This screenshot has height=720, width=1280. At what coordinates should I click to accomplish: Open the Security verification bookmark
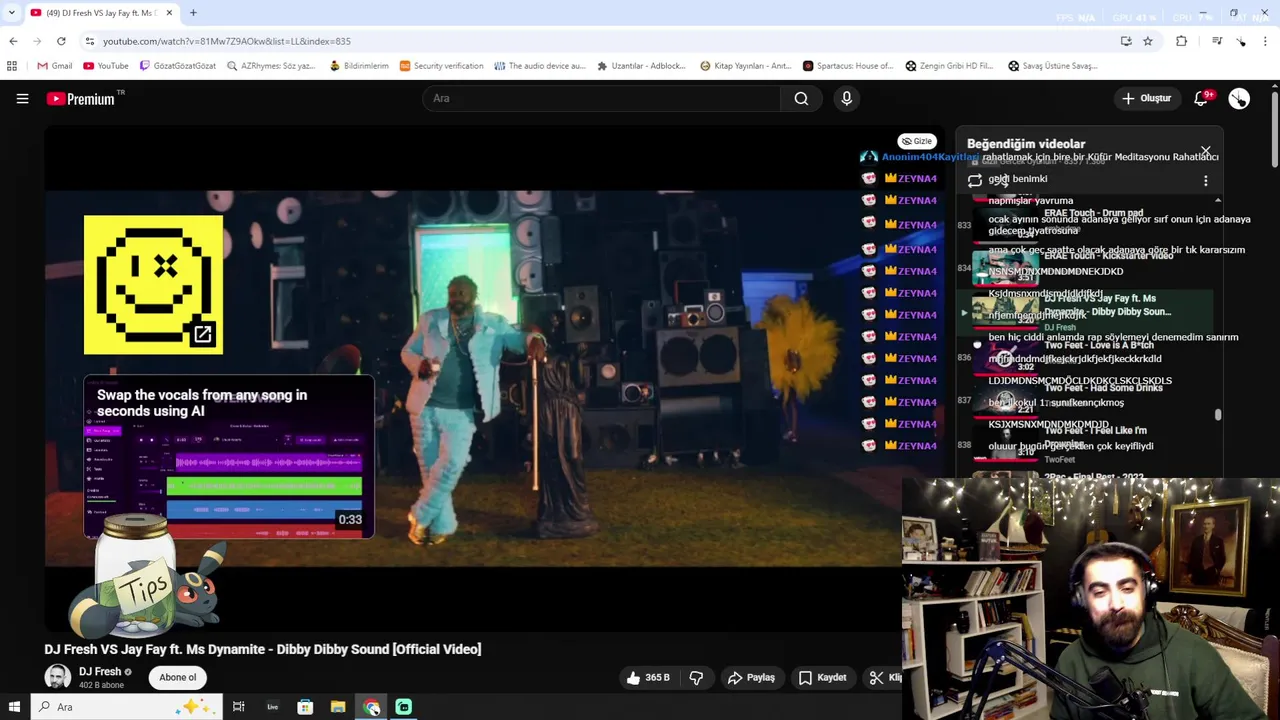441,66
